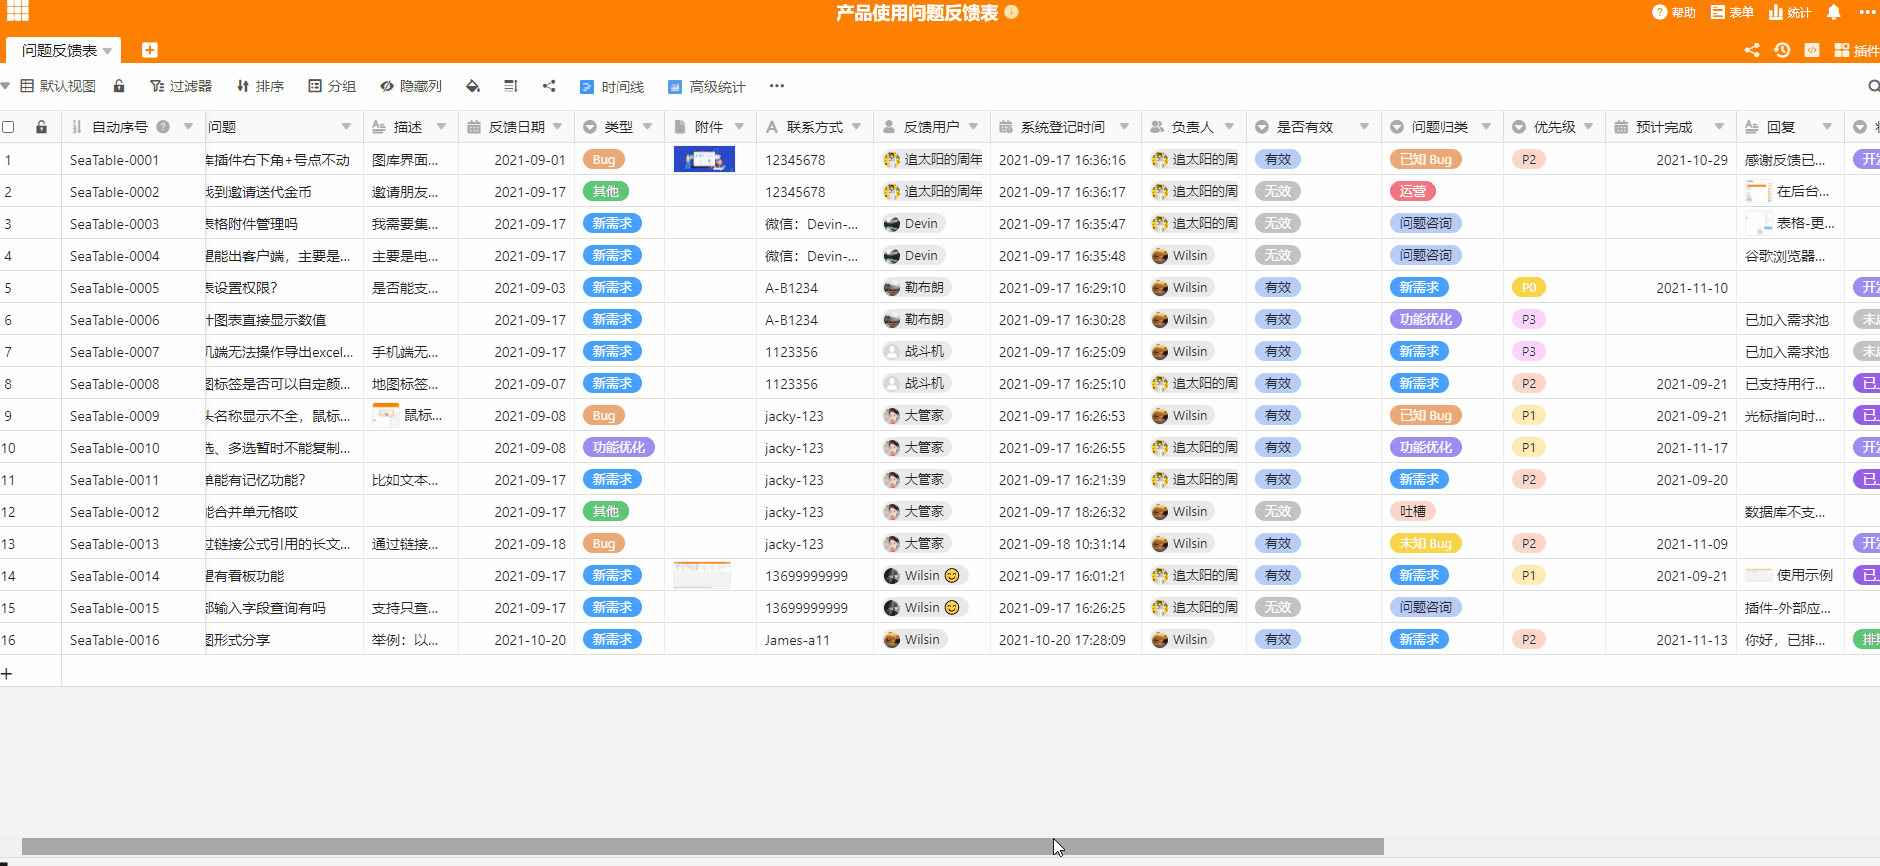The image size is (1880, 866).
Task: Click the horizontal scrollbar at the bottom
Action: click(x=703, y=847)
